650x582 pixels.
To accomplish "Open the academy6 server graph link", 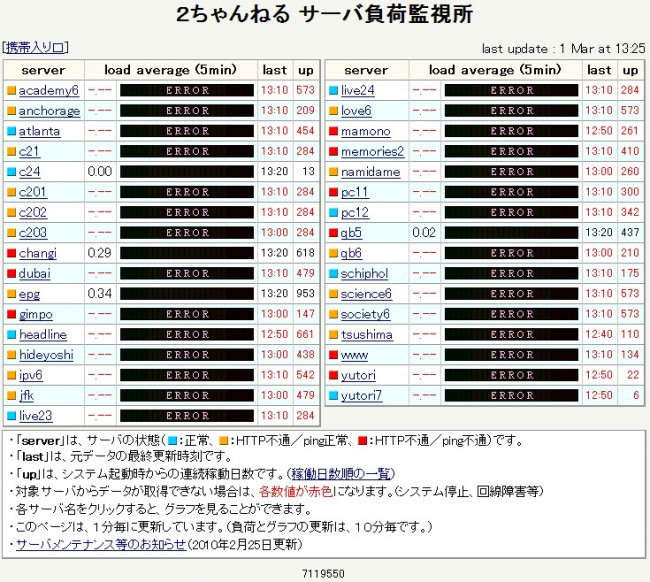I will (49, 90).
